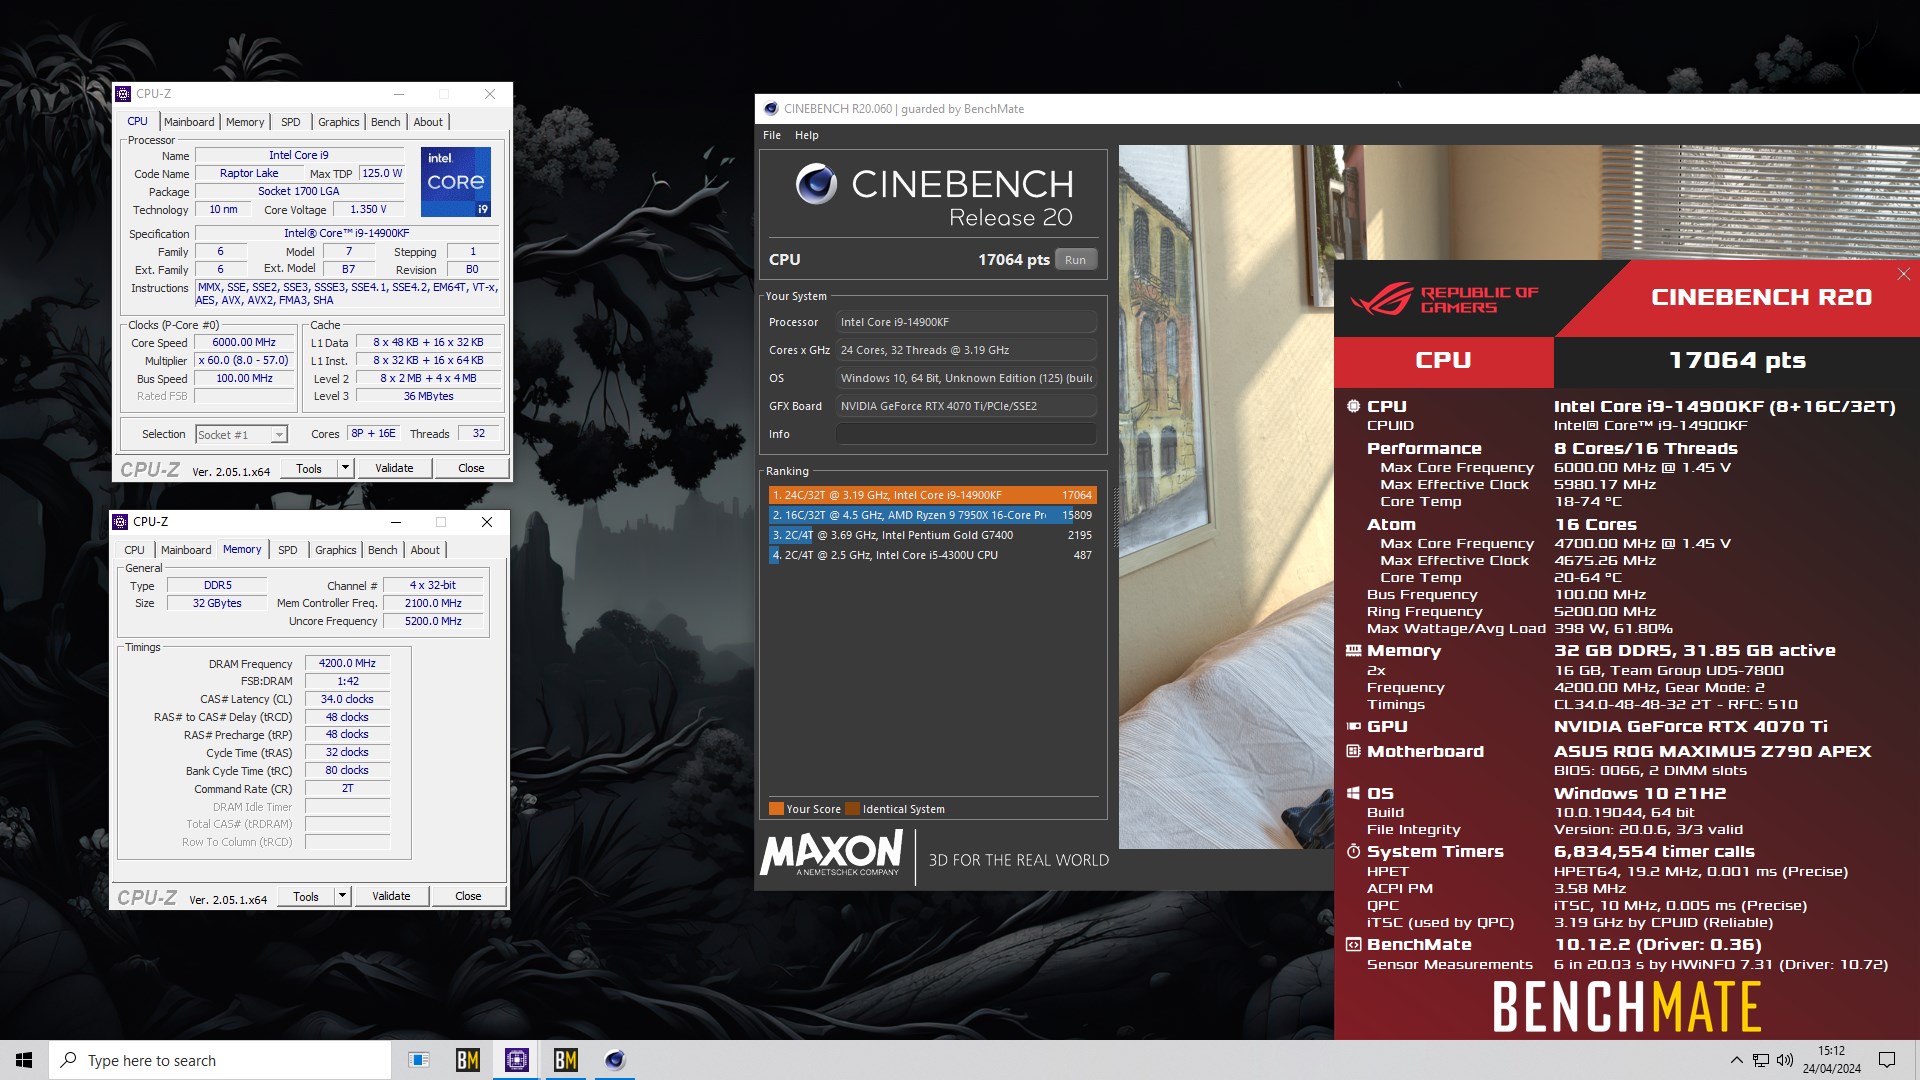Open the first BenchMate taskbar icon
Image resolution: width=1920 pixels, height=1080 pixels.
coord(467,1060)
